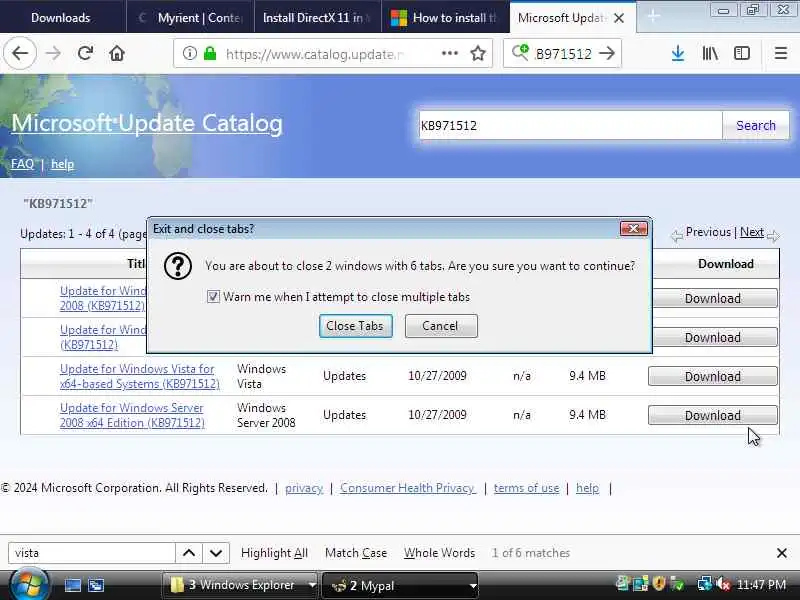The image size is (800, 600).
Task: Click the green padlock security icon
Action: 210,53
